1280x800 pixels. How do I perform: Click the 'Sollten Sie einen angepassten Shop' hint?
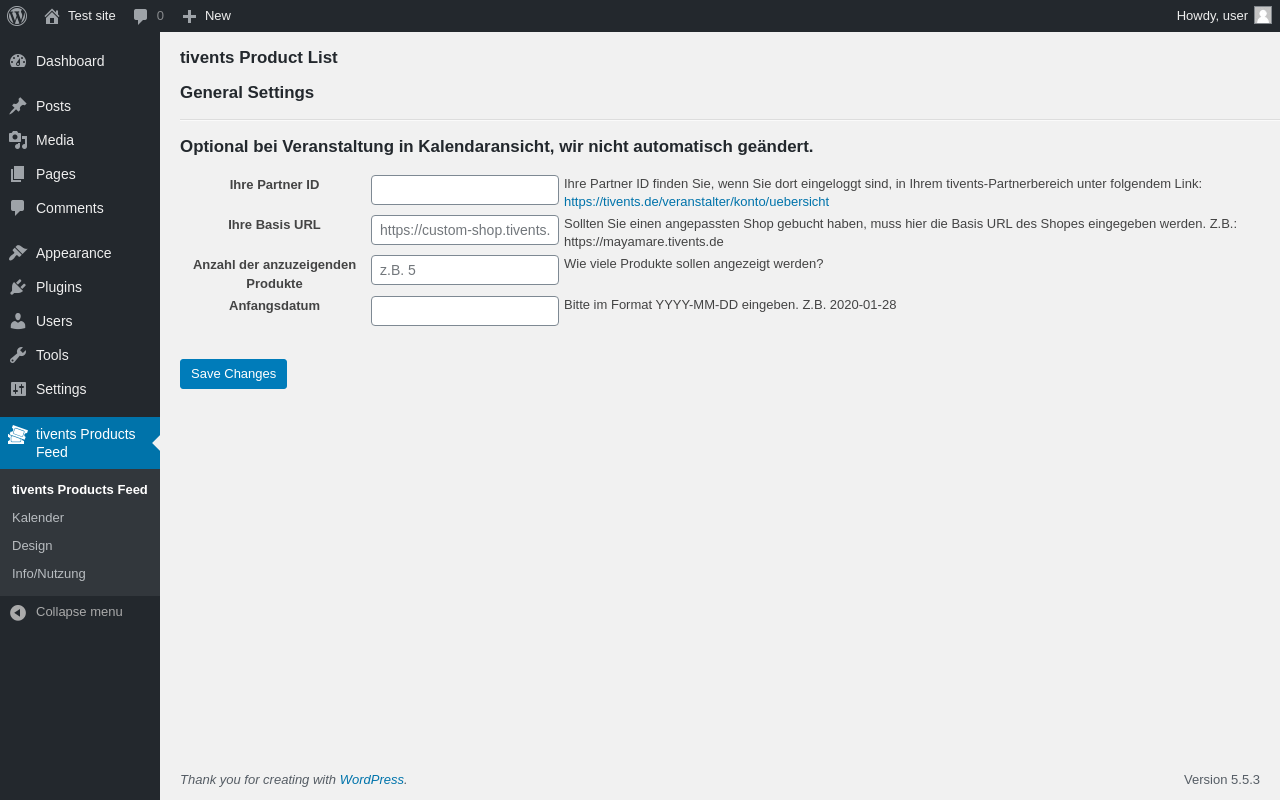[900, 233]
